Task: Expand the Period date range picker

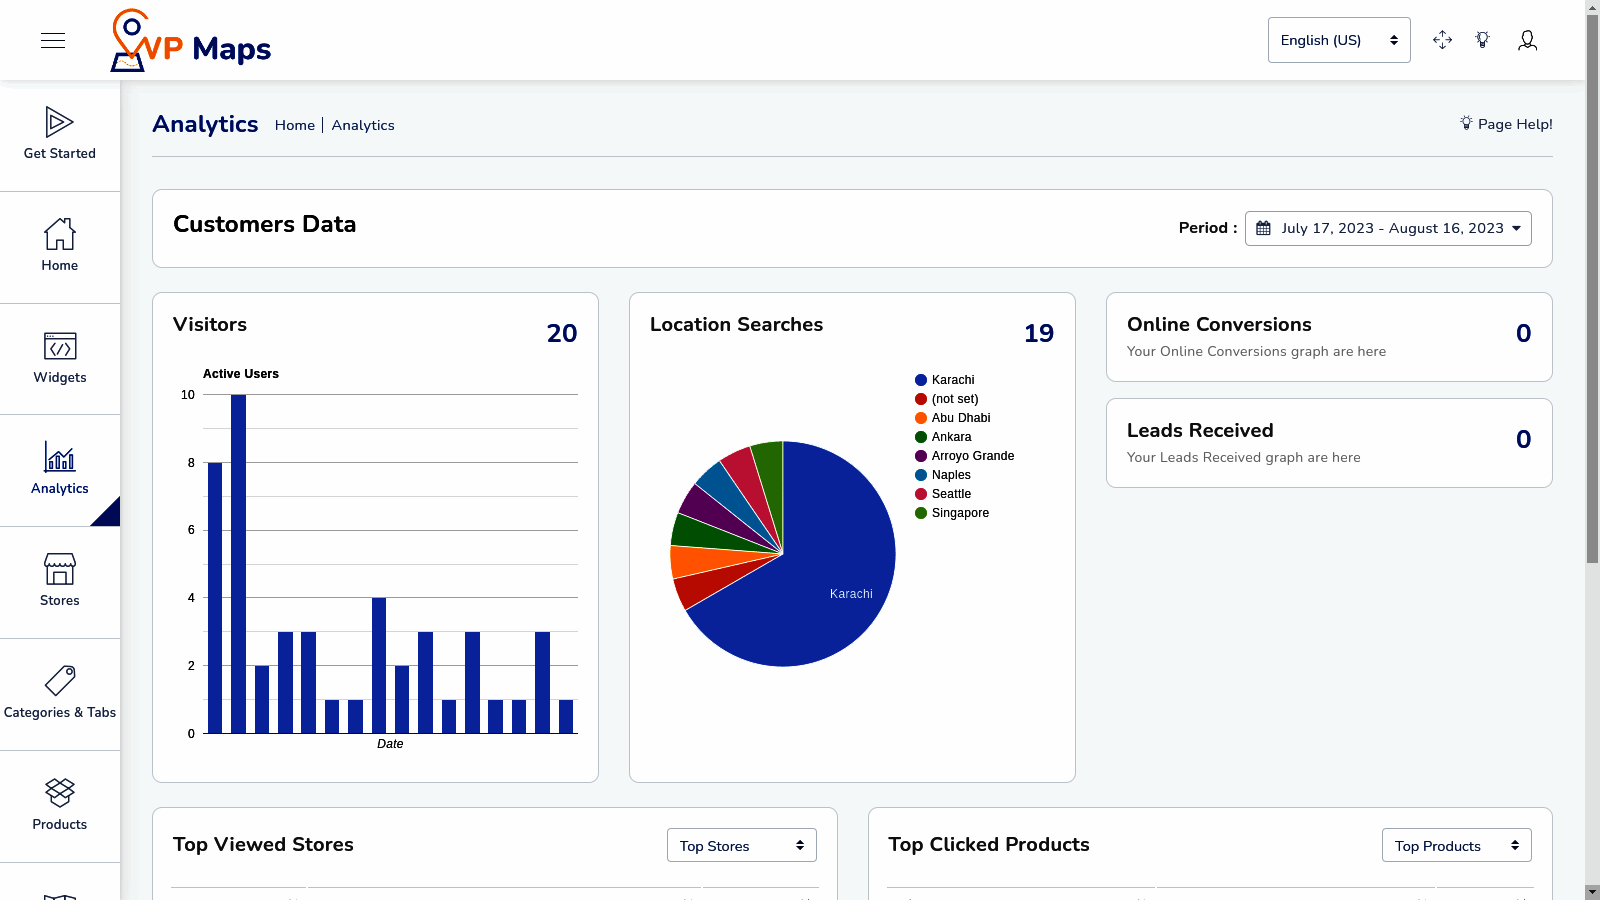Action: [1387, 228]
